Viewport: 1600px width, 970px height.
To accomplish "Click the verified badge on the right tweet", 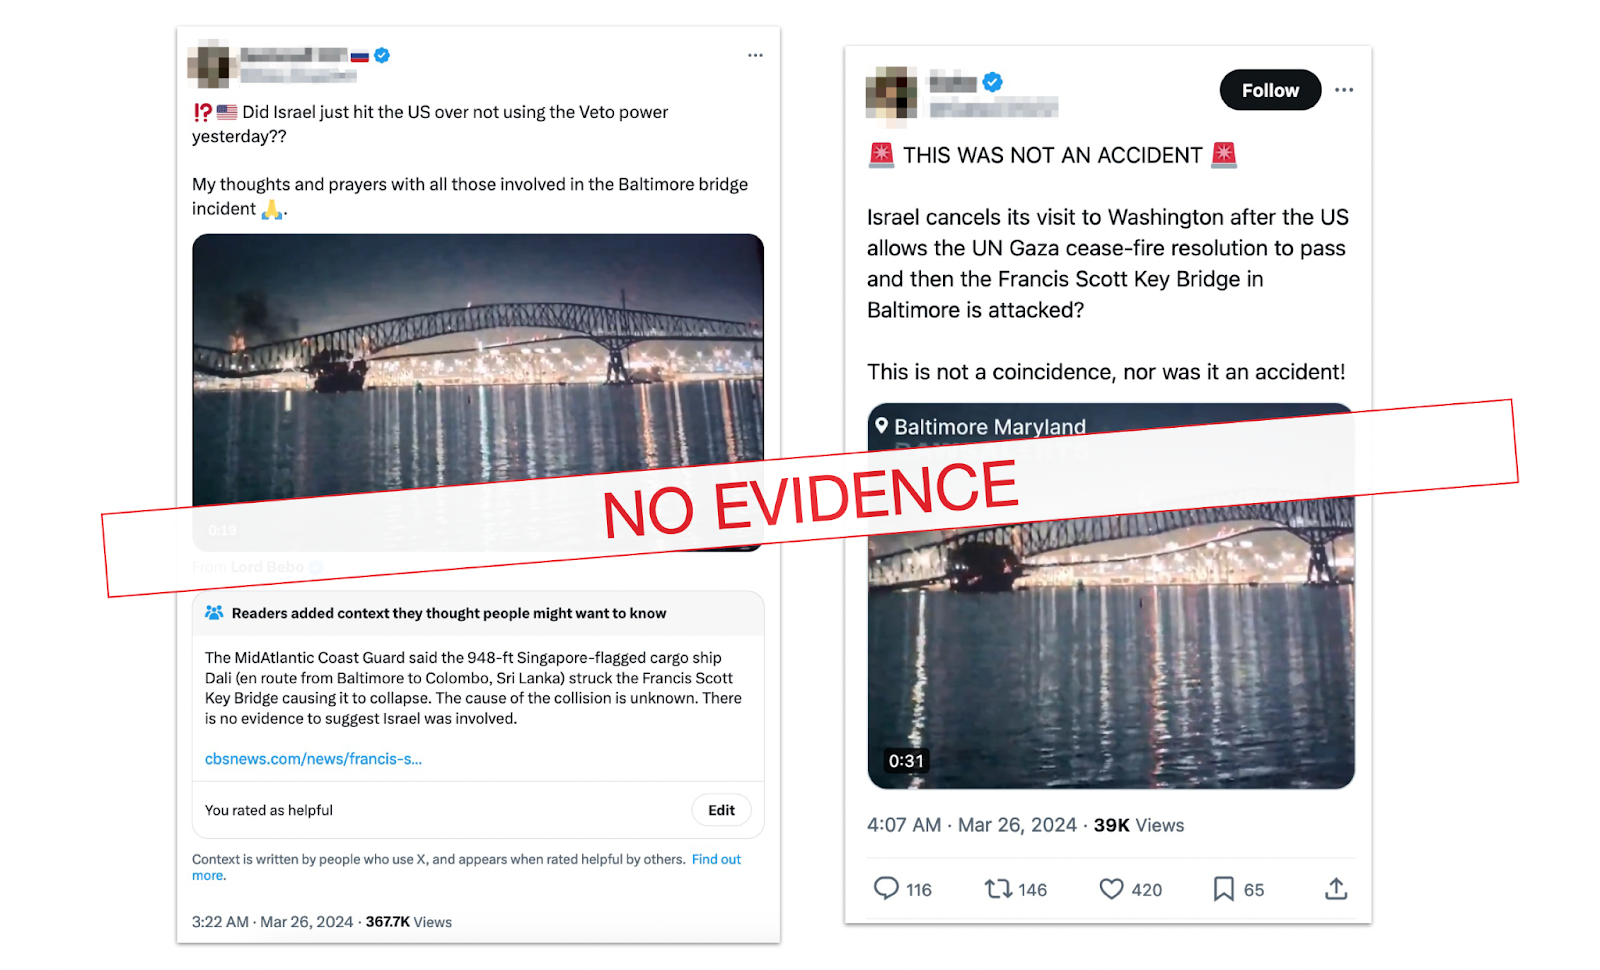I will coord(993,82).
